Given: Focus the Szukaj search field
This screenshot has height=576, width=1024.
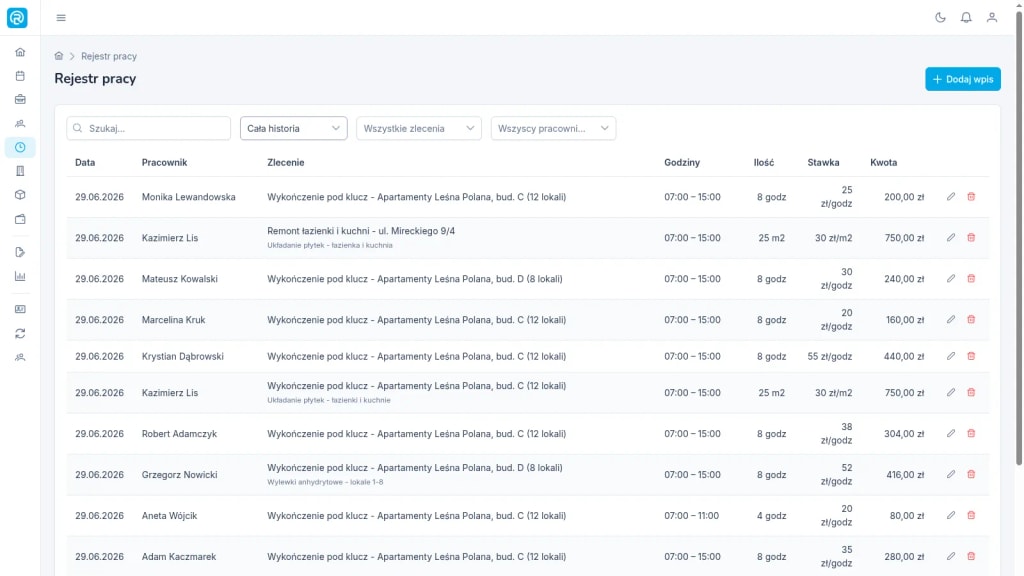Looking at the screenshot, I should pyautogui.click(x=148, y=128).
